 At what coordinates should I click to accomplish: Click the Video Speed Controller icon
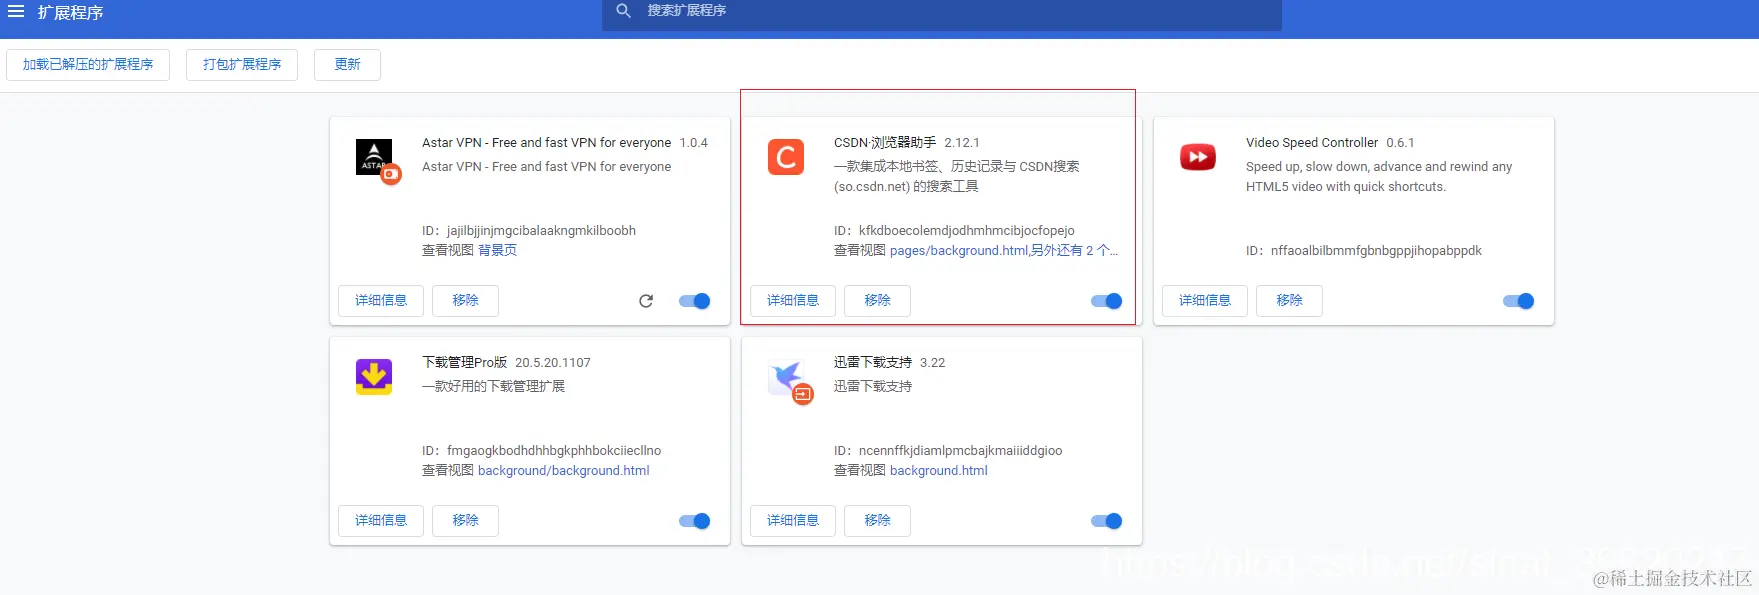pos(1198,157)
